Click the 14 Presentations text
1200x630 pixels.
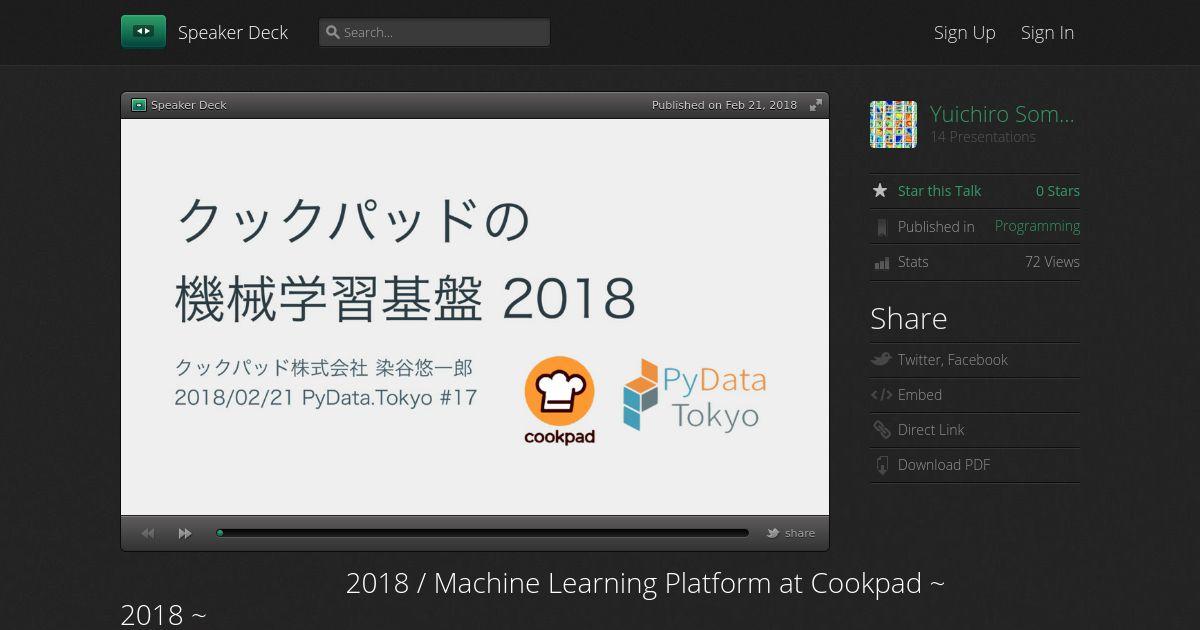[x=983, y=137]
